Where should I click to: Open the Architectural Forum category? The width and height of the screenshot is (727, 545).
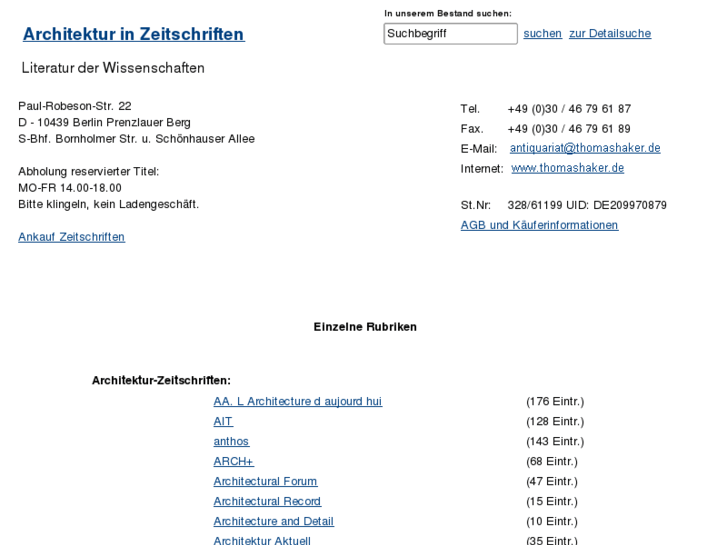265,481
